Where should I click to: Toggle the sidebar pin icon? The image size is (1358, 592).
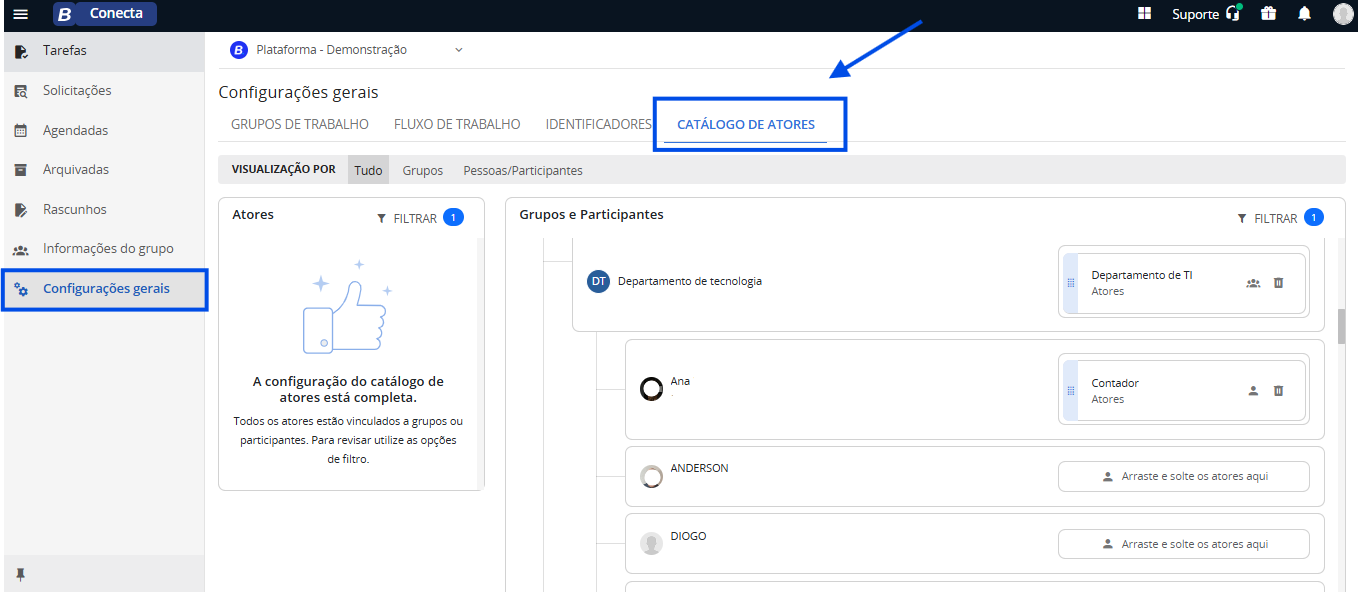point(20,575)
